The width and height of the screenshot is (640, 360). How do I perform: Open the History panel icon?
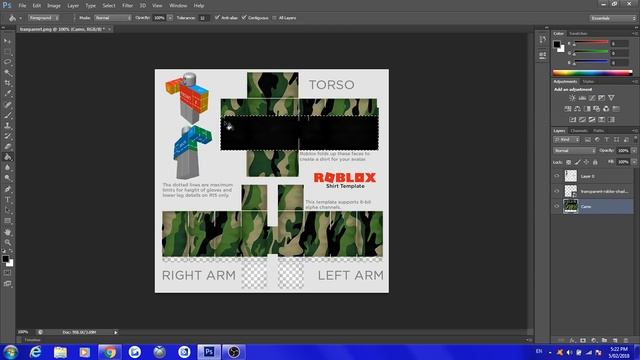[542, 40]
